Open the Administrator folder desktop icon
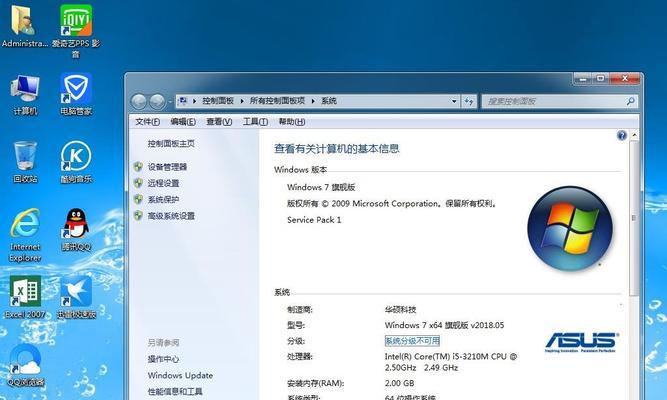Viewport: 667px width, 400px height. (x=24, y=26)
